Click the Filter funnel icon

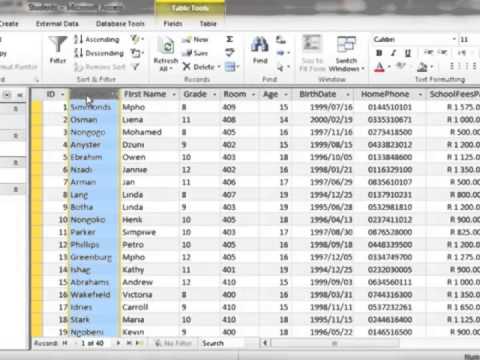58,45
